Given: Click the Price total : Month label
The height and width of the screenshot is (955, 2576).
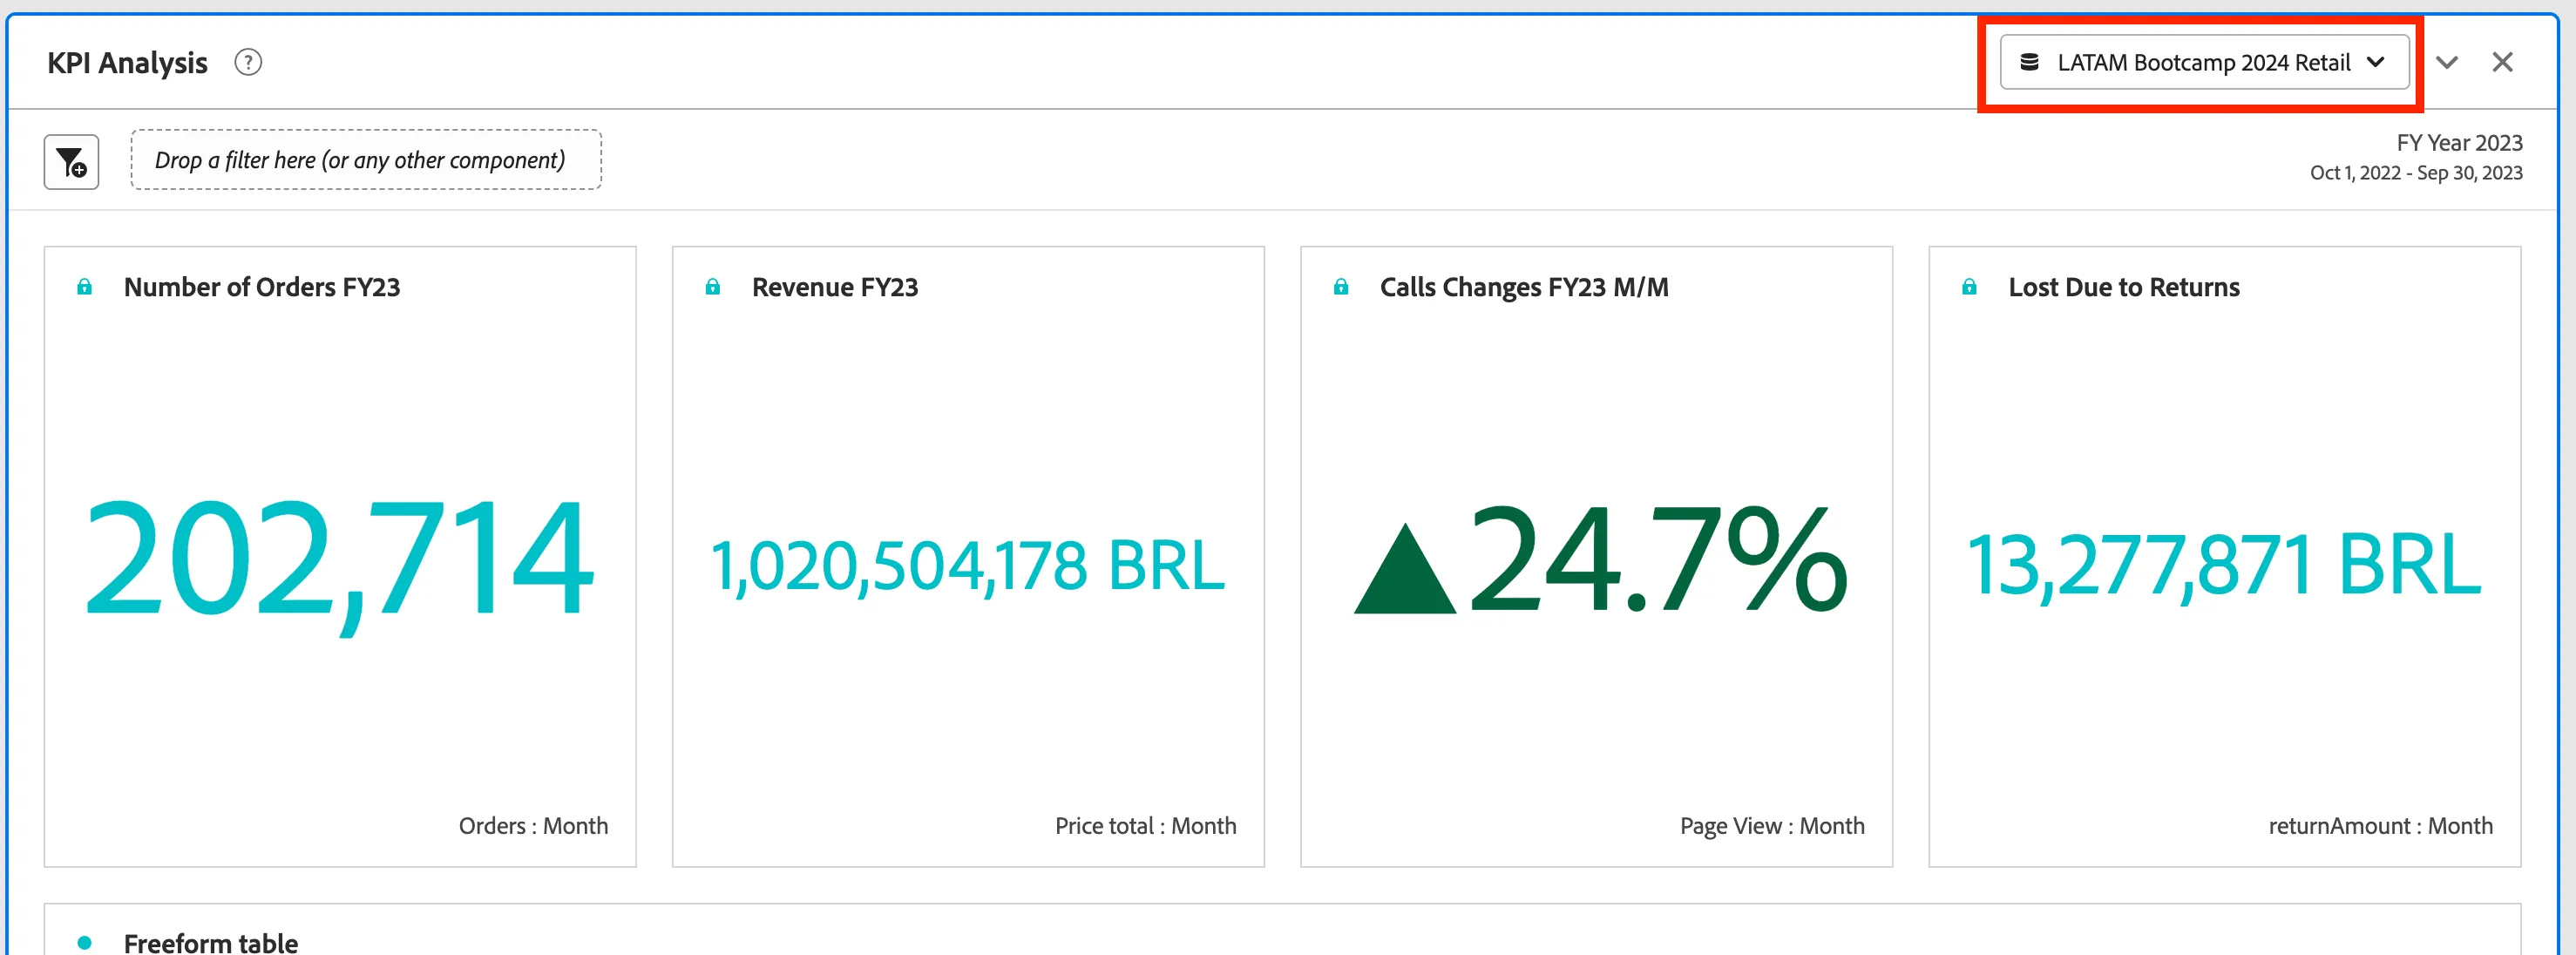Looking at the screenshot, I should coord(1146,826).
